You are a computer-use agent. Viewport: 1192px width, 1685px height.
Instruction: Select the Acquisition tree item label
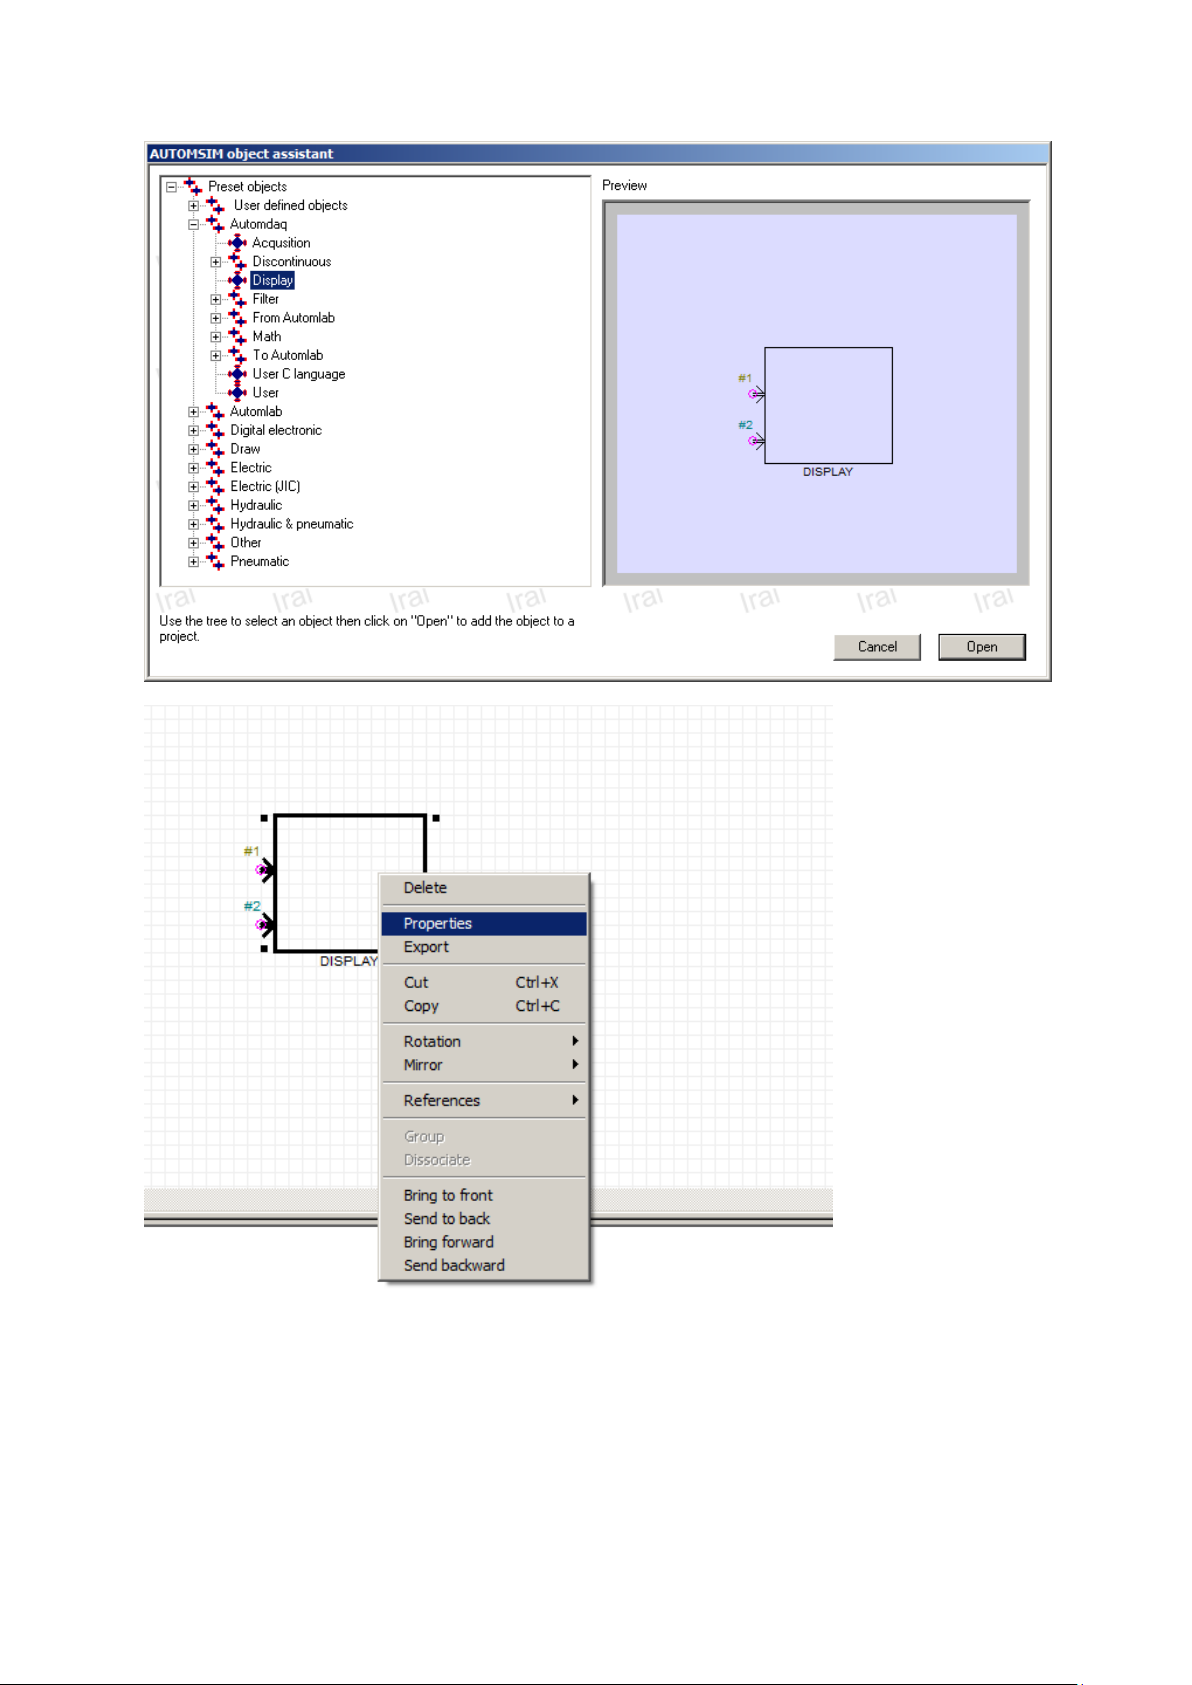click(x=281, y=243)
